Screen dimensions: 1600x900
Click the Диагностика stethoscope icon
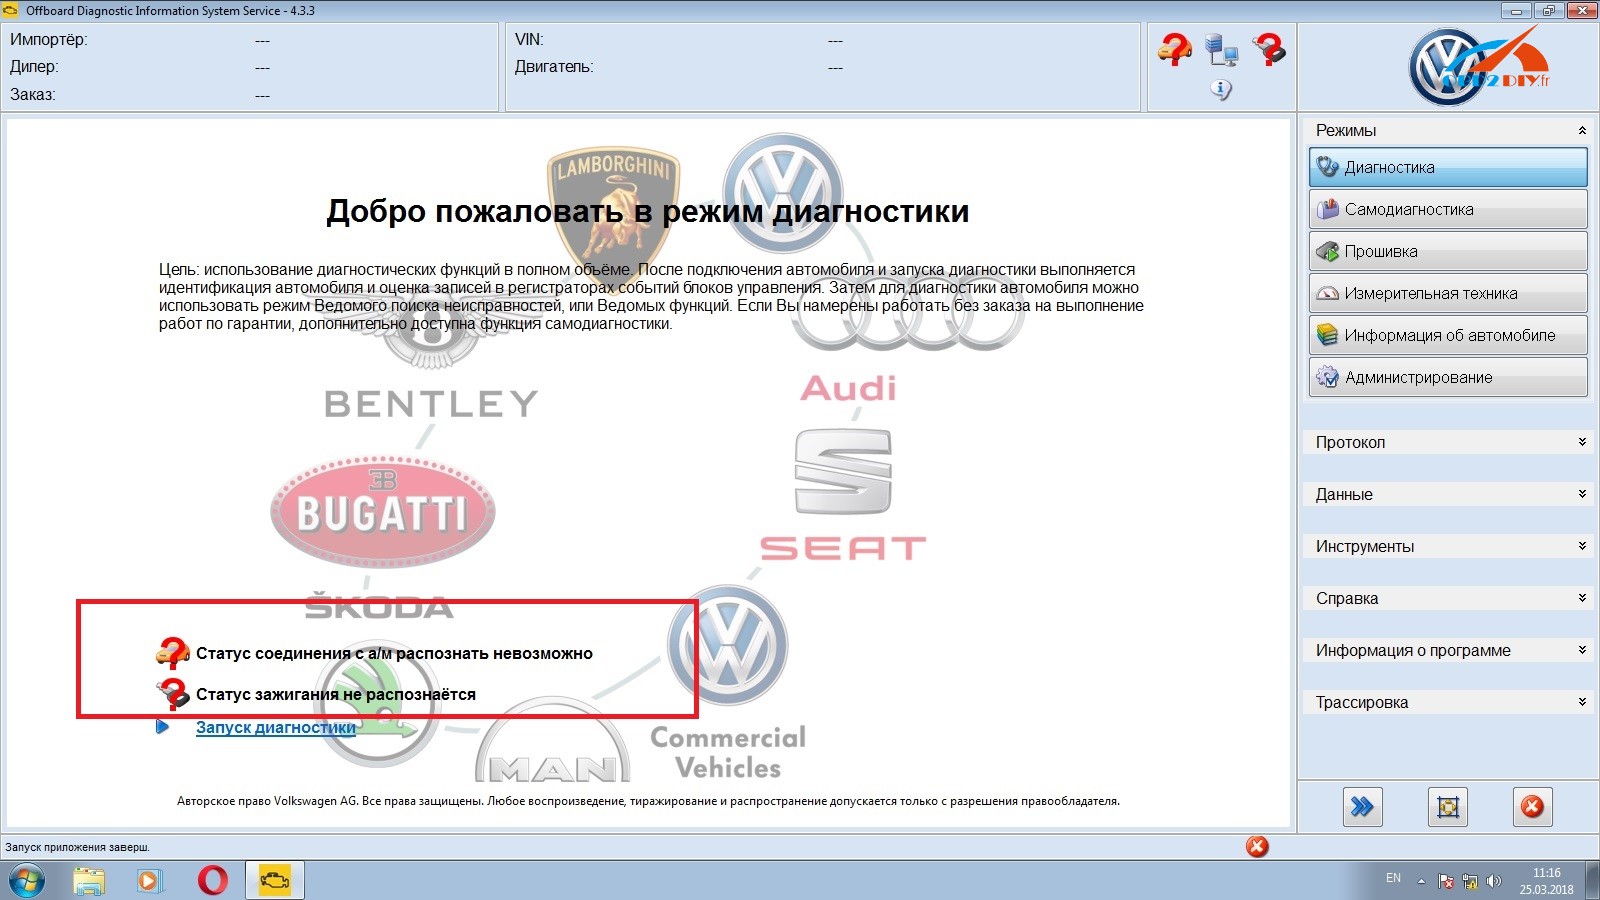pos(1327,167)
